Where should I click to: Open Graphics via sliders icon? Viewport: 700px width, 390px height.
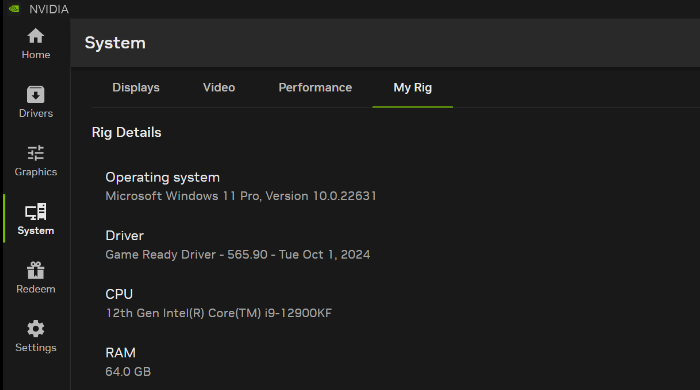[36, 153]
